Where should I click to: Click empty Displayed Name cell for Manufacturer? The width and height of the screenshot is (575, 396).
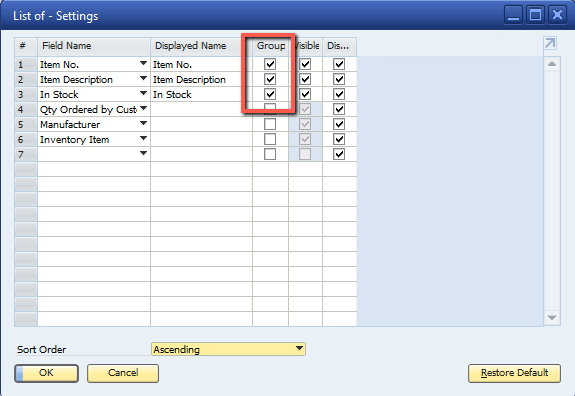pos(201,125)
